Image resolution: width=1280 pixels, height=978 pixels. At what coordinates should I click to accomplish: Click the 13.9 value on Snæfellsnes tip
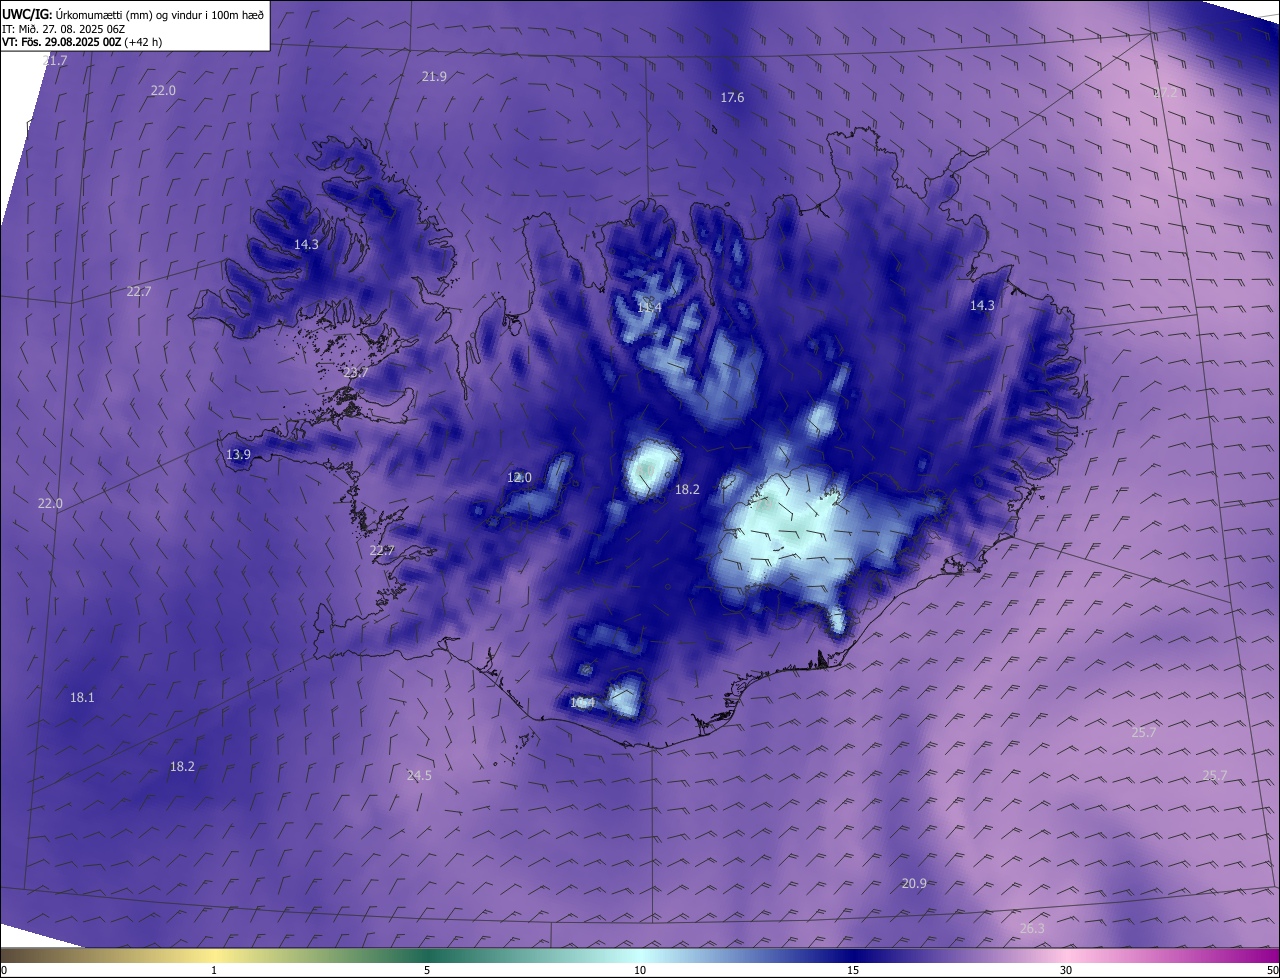238,455
